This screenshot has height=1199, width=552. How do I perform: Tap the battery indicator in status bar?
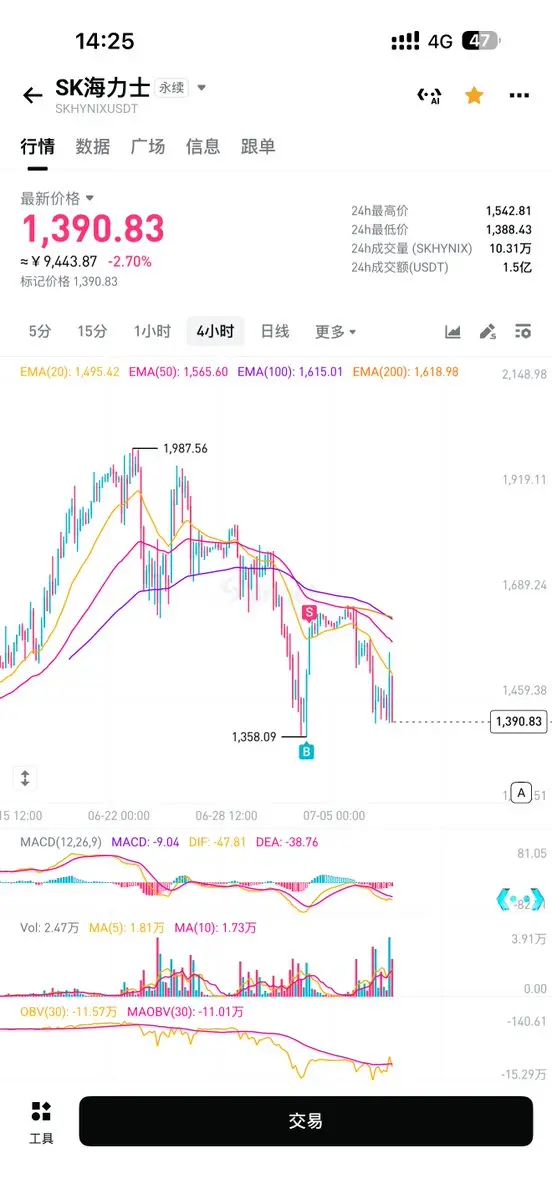pyautogui.click(x=482, y=41)
